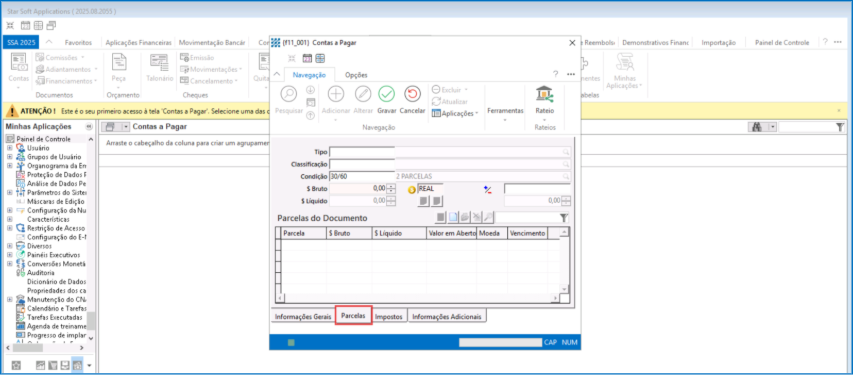853x375 pixels.
Task: Open the Financiamentos dropdown
Action: pos(67,81)
